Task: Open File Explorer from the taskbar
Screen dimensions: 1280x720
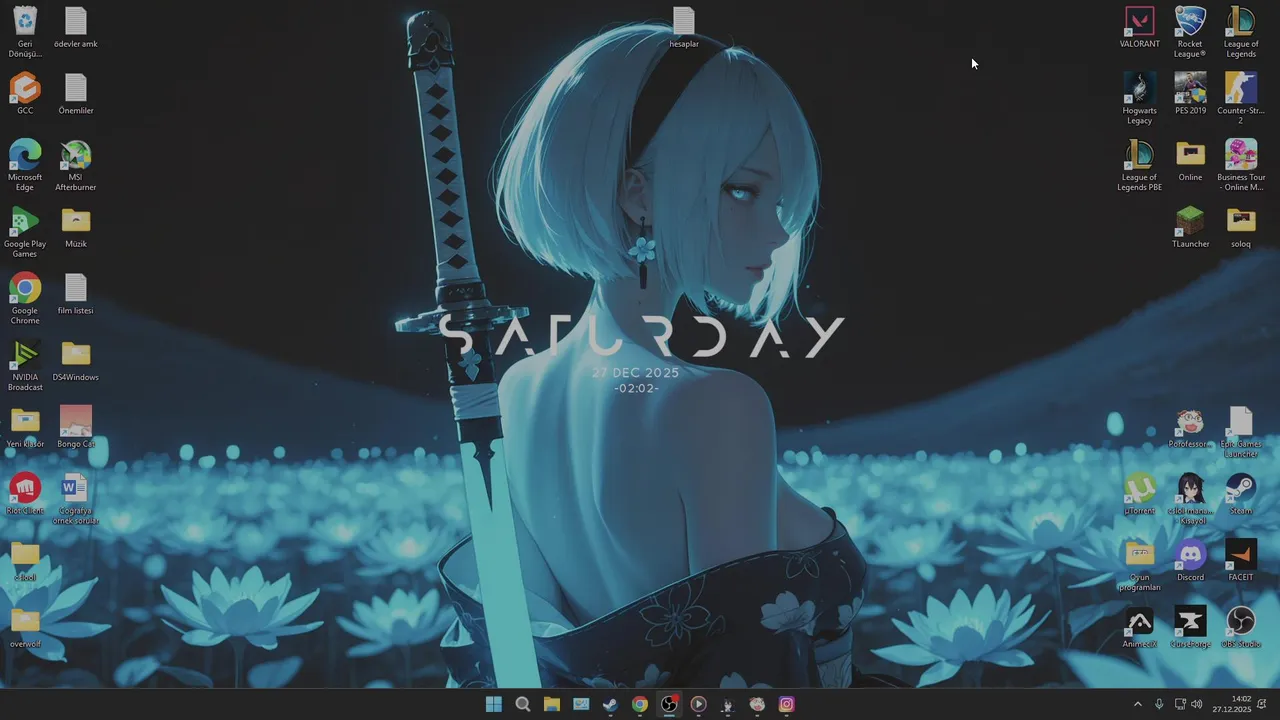Action: point(552,704)
